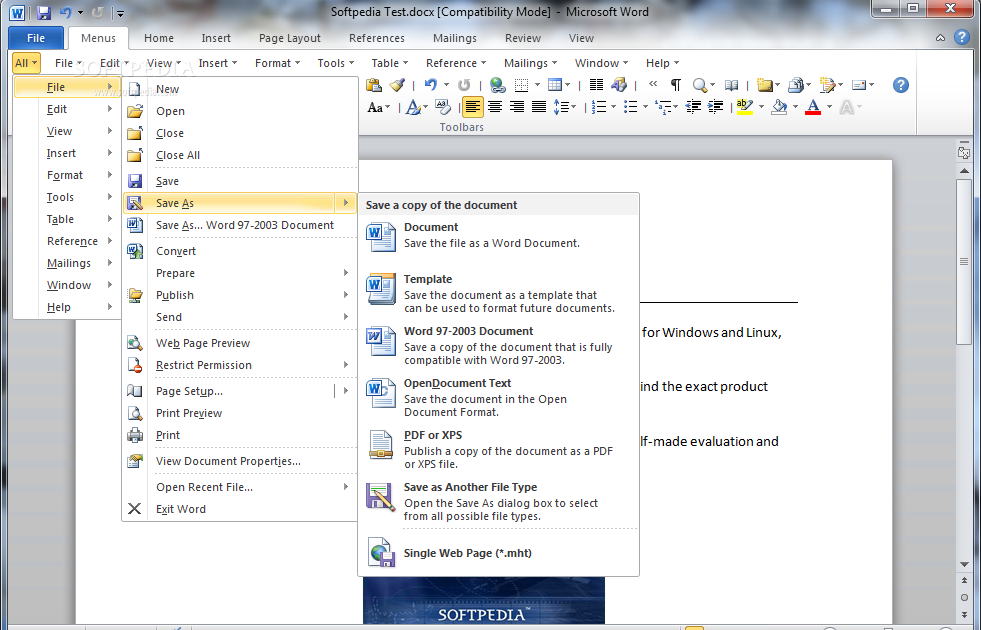Click the WordArt/drawing icon in toolbar
Screen dimensions: 981x630
(x=619, y=85)
